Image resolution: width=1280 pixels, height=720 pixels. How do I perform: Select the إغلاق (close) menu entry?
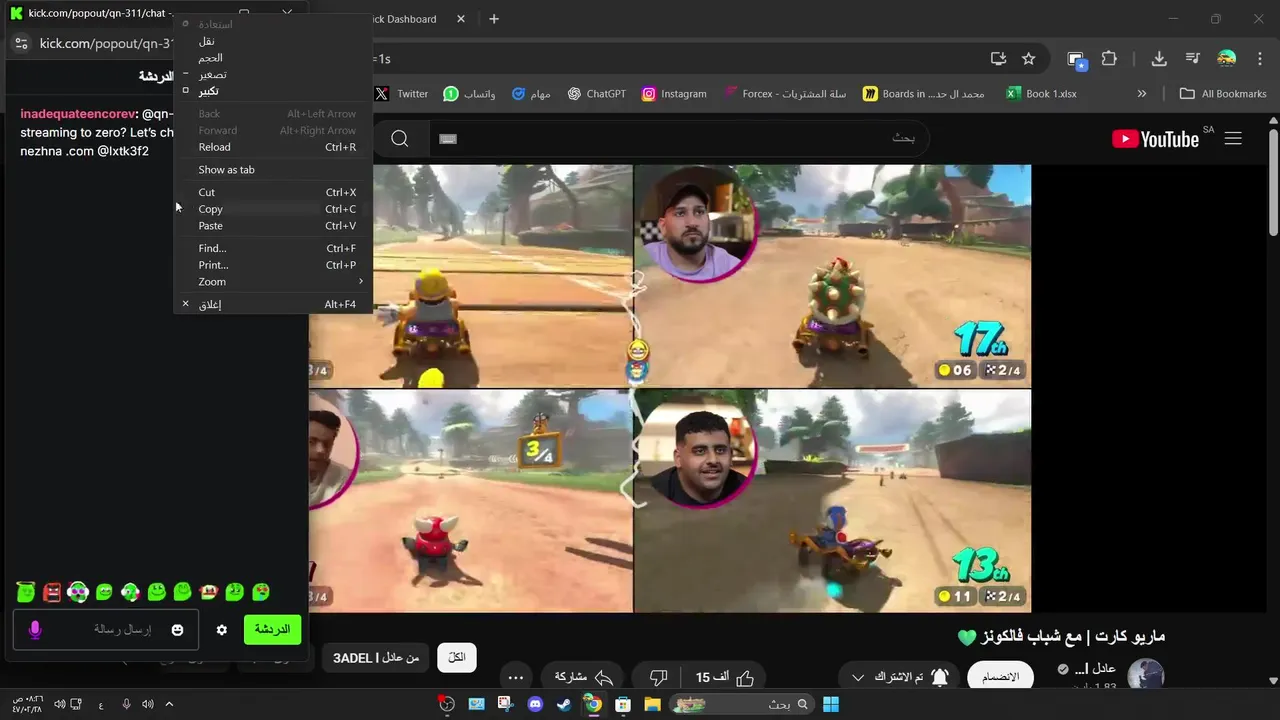pos(273,304)
